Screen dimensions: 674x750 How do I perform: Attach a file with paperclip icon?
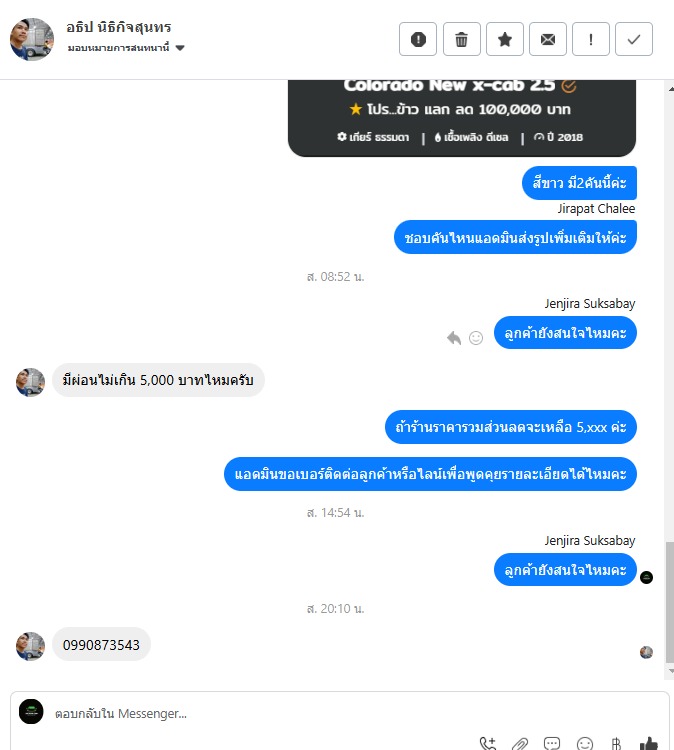coord(519,743)
